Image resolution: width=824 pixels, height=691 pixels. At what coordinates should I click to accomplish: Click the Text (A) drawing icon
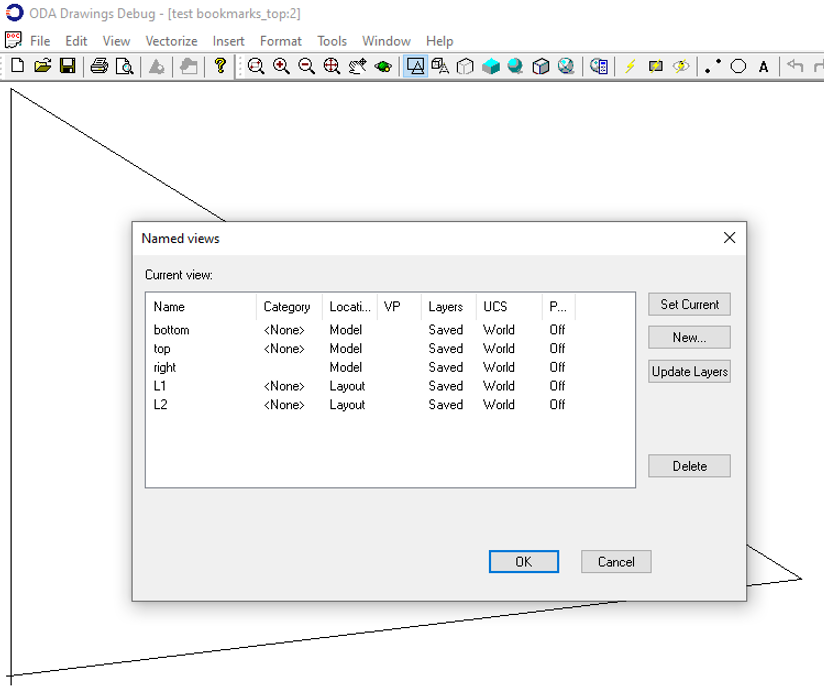763,69
